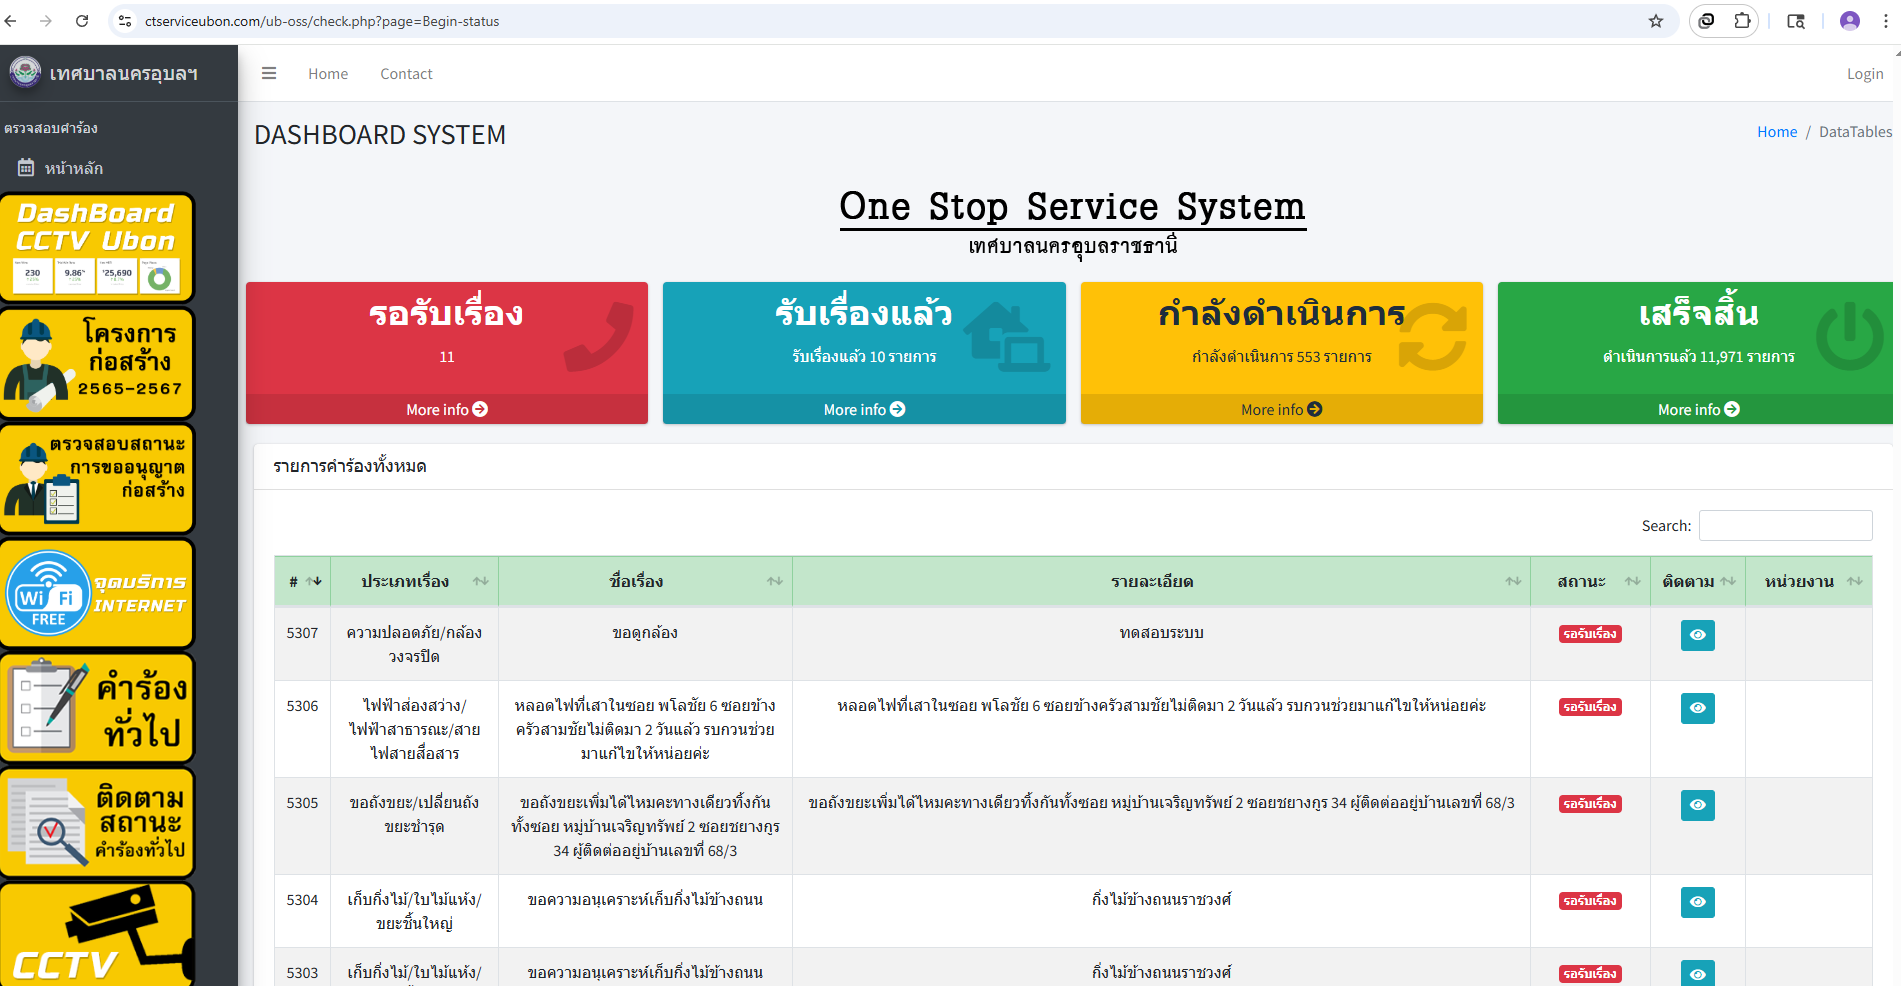Sort table by สถานะ column
Viewport: 1901px width, 986px height.
[1589, 581]
